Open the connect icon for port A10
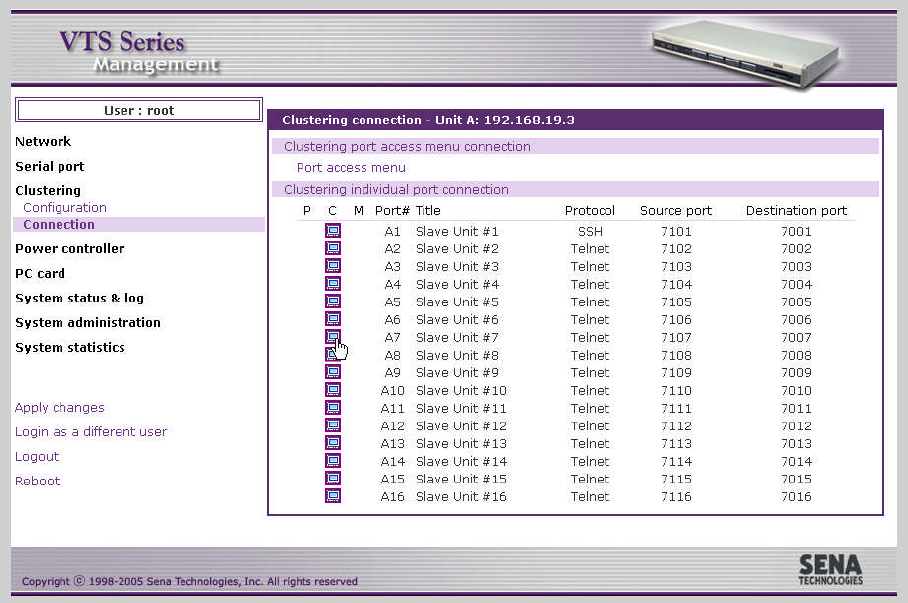 tap(333, 390)
